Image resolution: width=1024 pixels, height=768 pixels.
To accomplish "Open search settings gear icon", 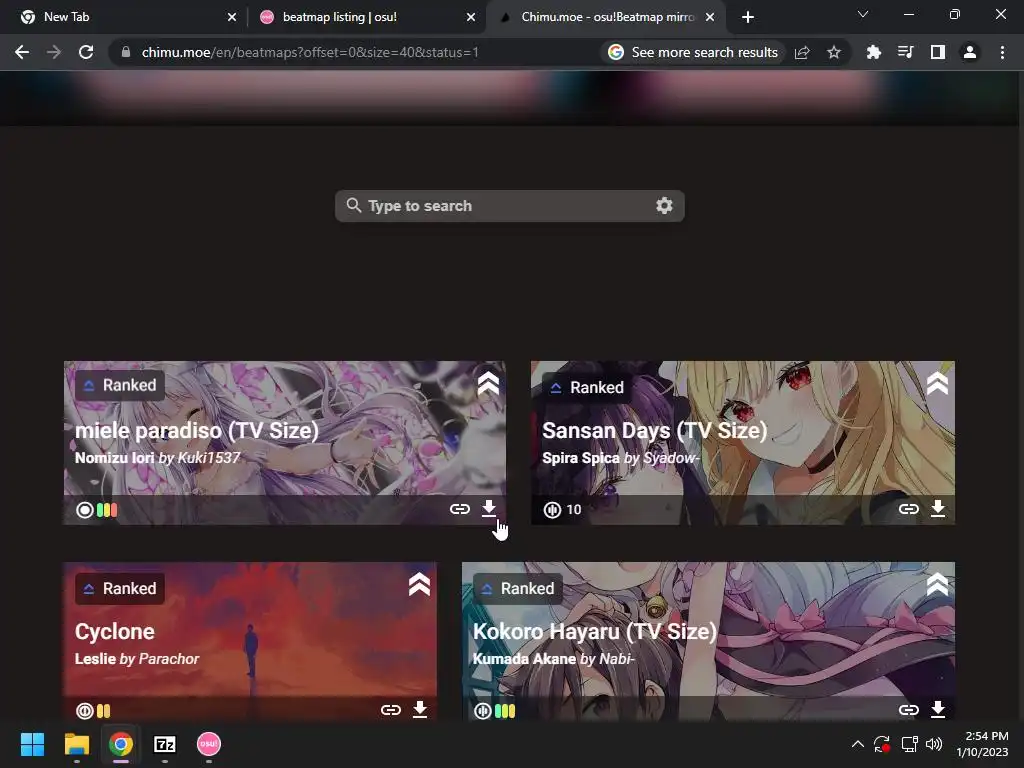I will coord(664,206).
